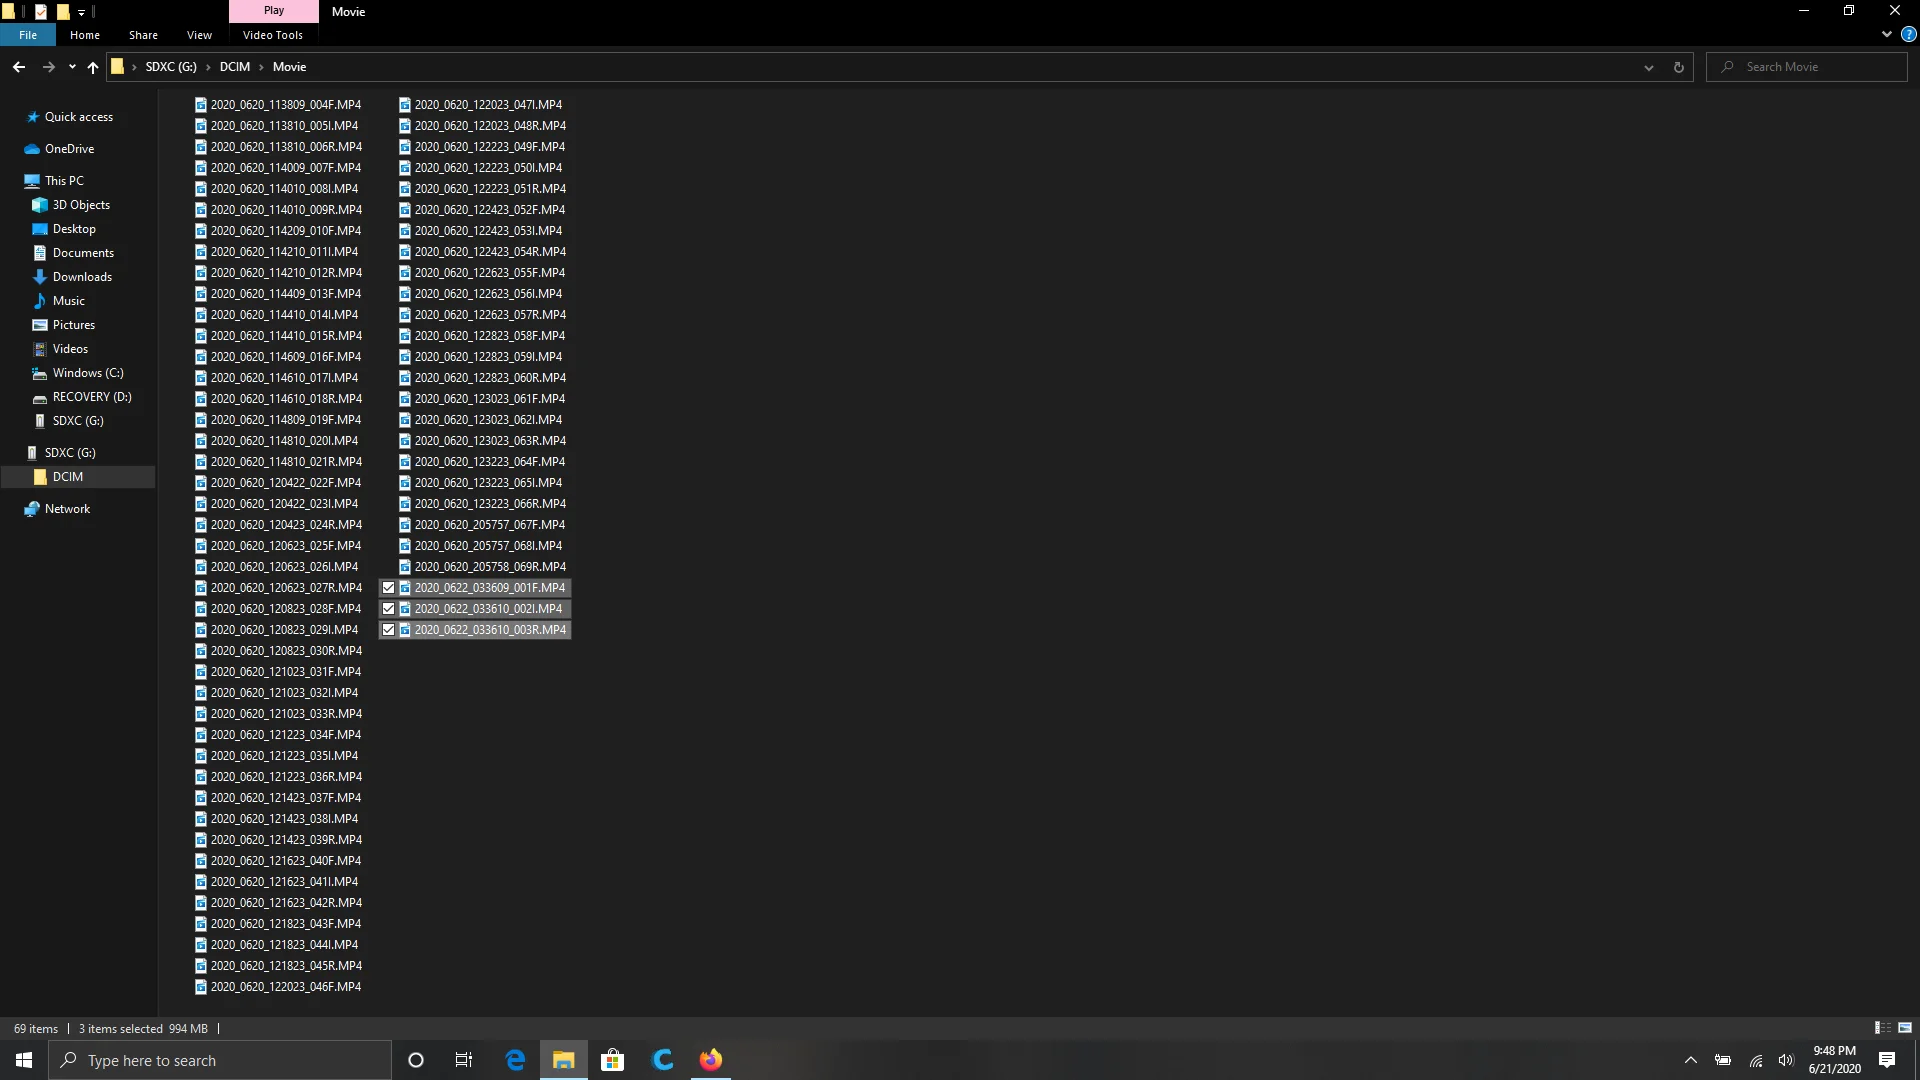Open the Help question mark icon
The image size is (1920, 1080).
[1909, 35]
